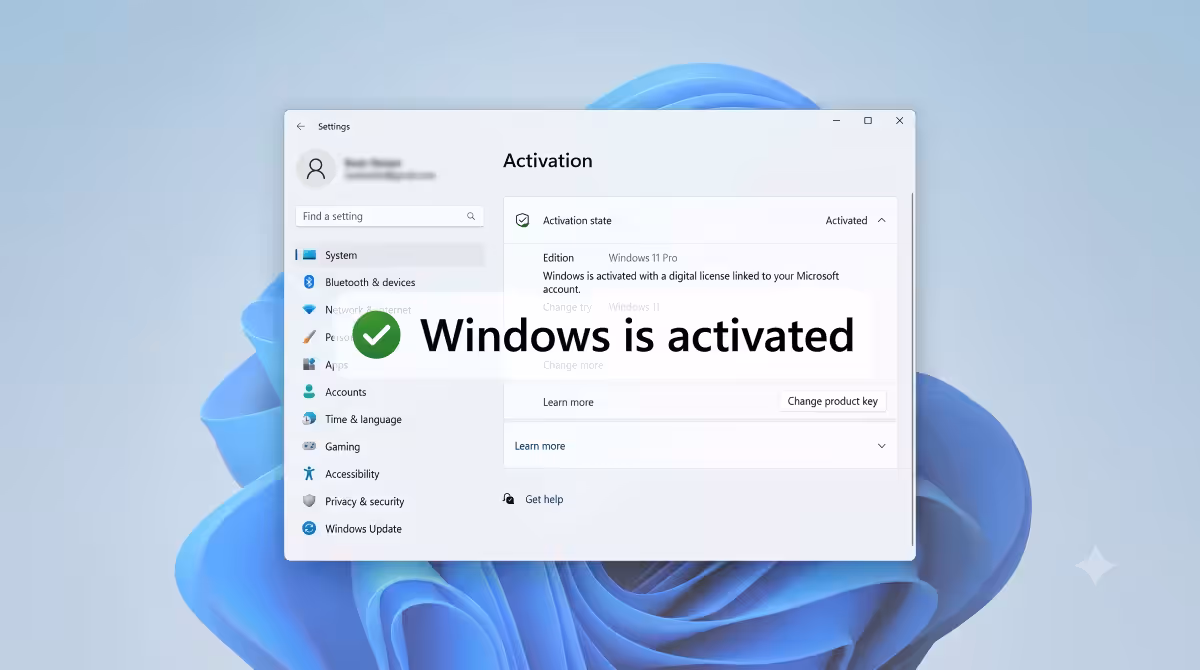The height and width of the screenshot is (670, 1200).
Task: Click the Time & language globe icon
Action: tap(309, 419)
